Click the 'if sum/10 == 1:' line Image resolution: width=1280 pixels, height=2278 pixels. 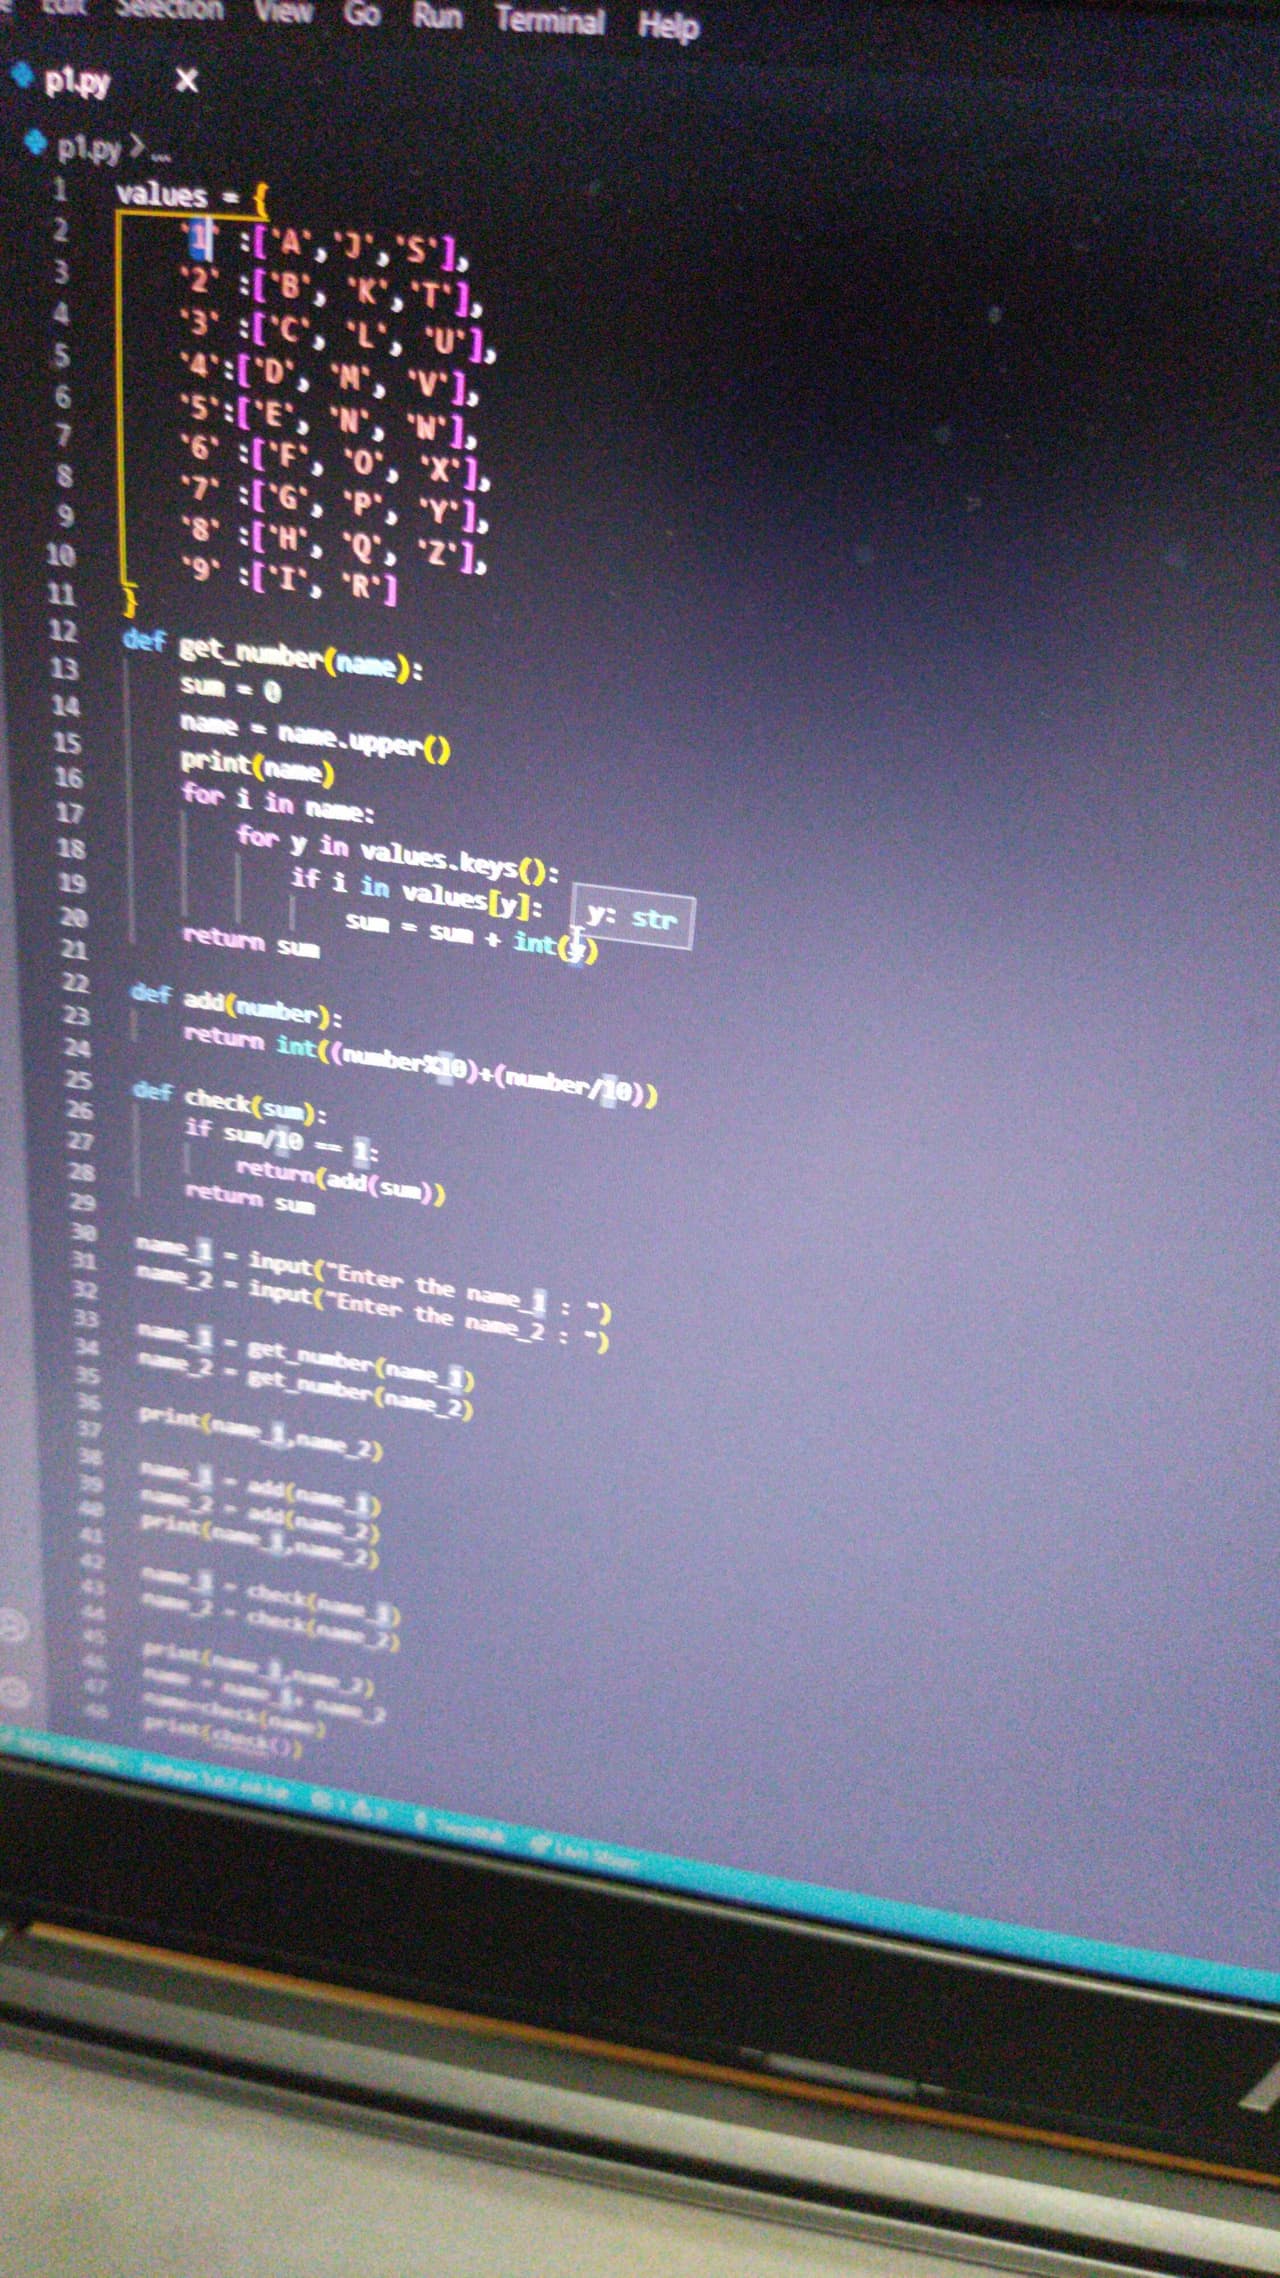[x=281, y=1141]
